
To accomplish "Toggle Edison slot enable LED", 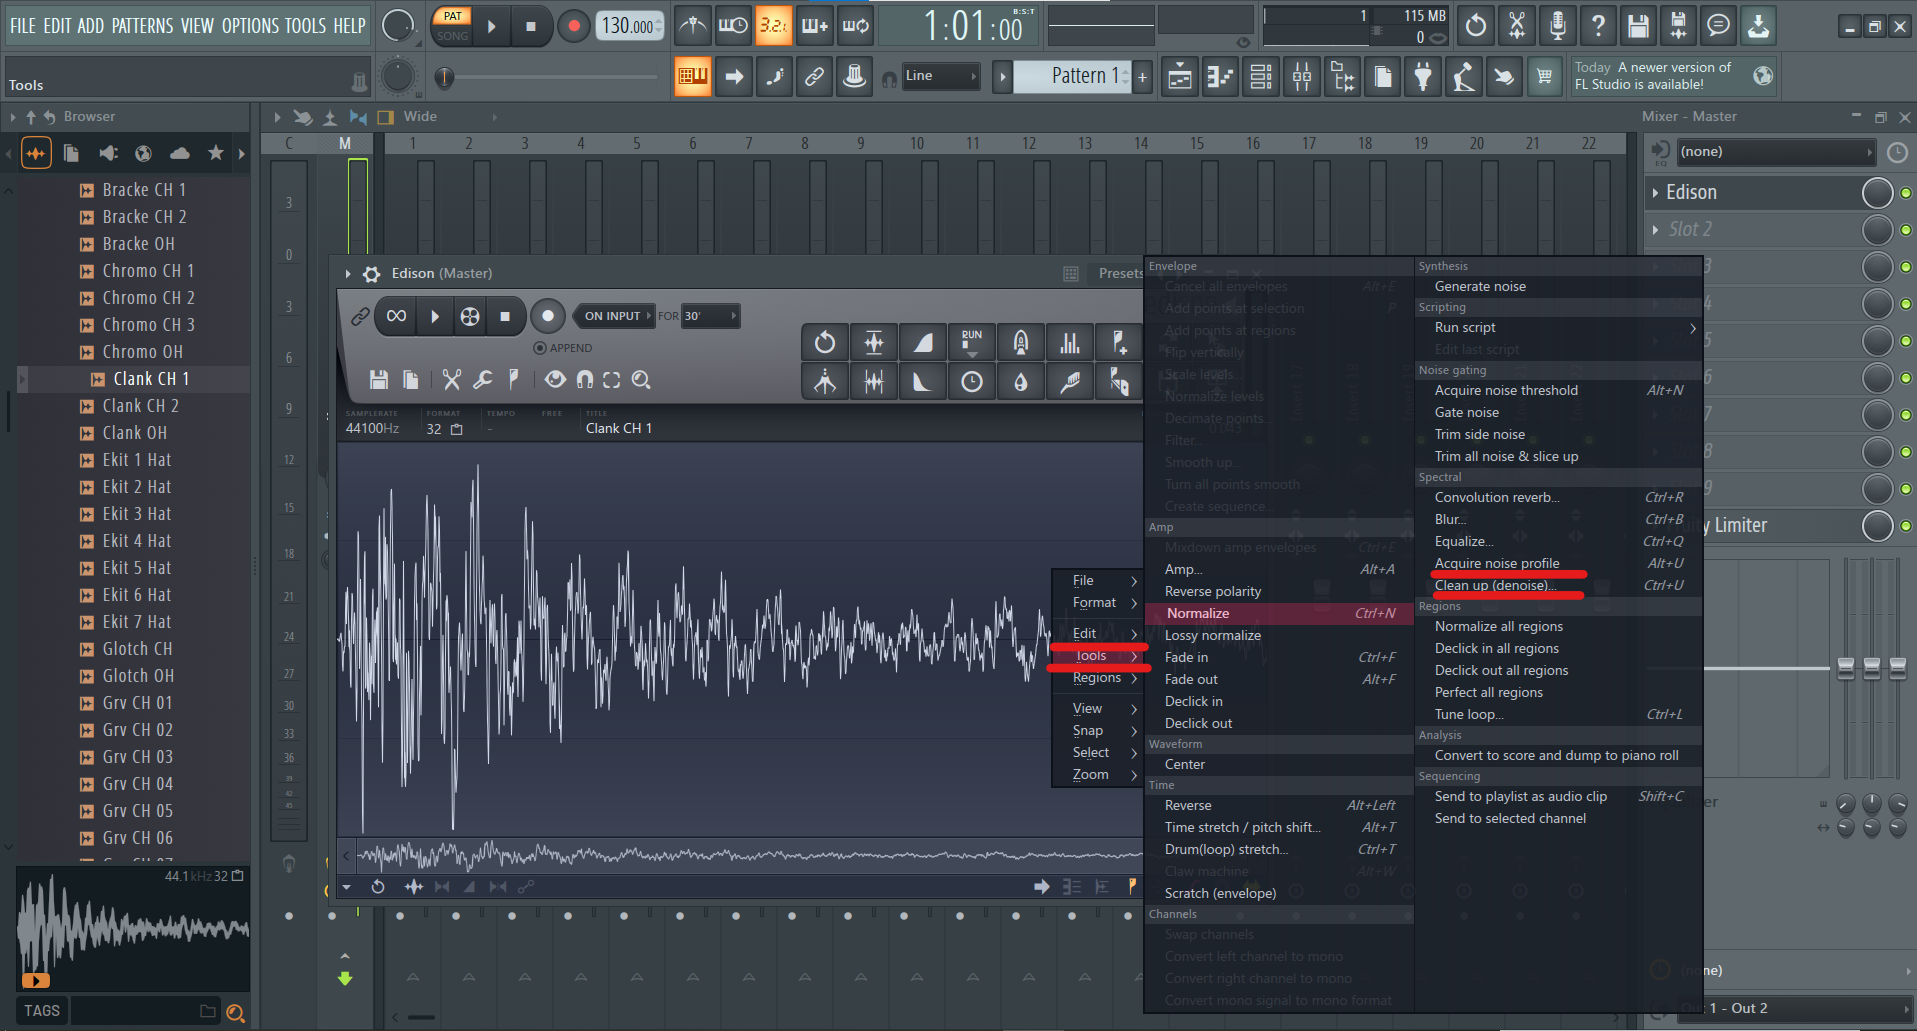I will (x=1906, y=193).
